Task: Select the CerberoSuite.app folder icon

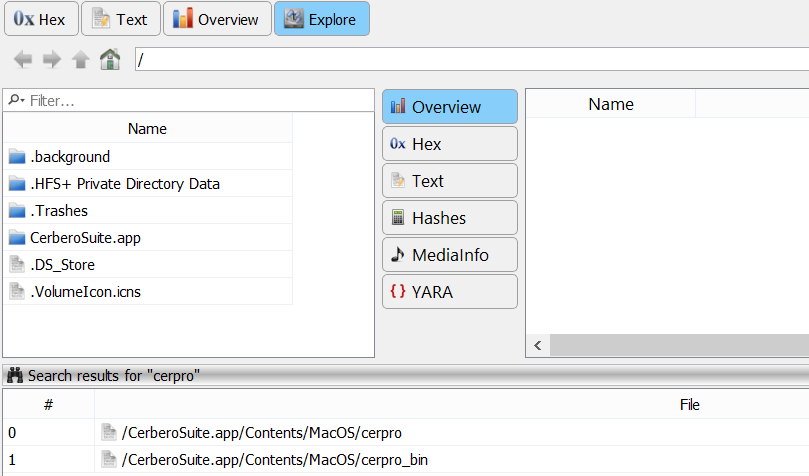Action: [x=17, y=238]
